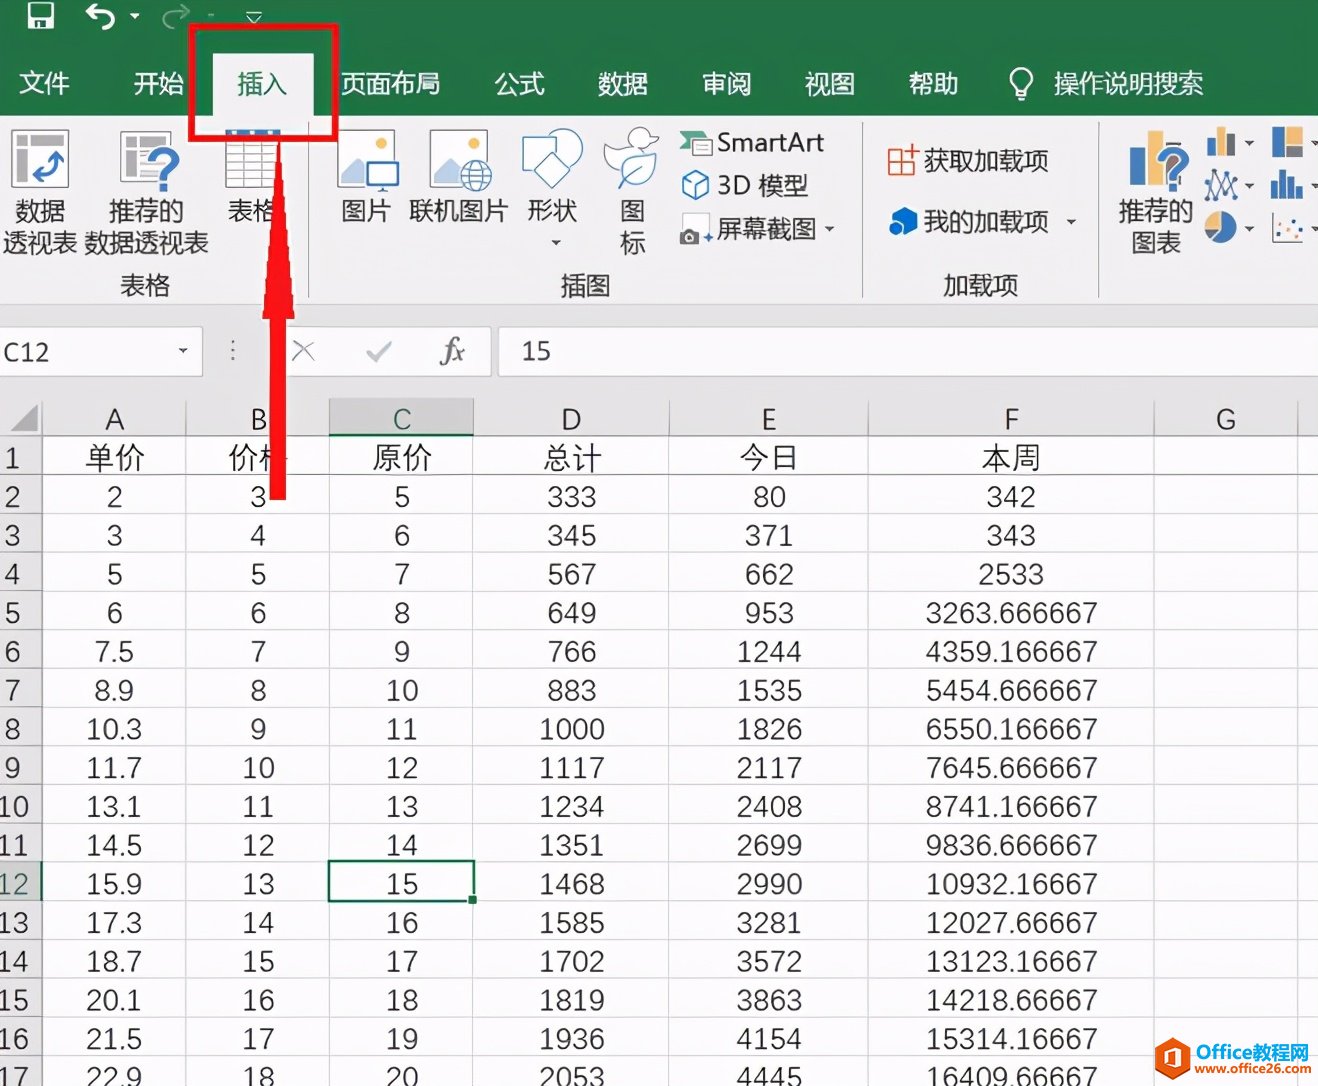
Task: Select row 12 header
Action: pos(20,883)
